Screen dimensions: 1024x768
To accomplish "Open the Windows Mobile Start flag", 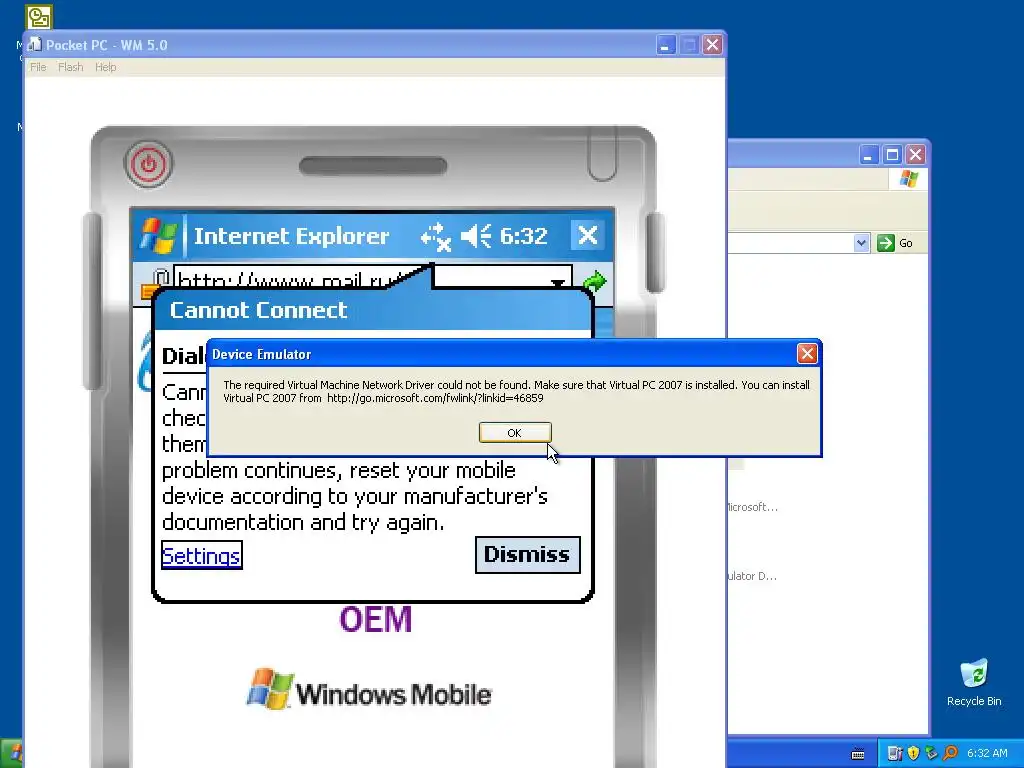I will (157, 235).
